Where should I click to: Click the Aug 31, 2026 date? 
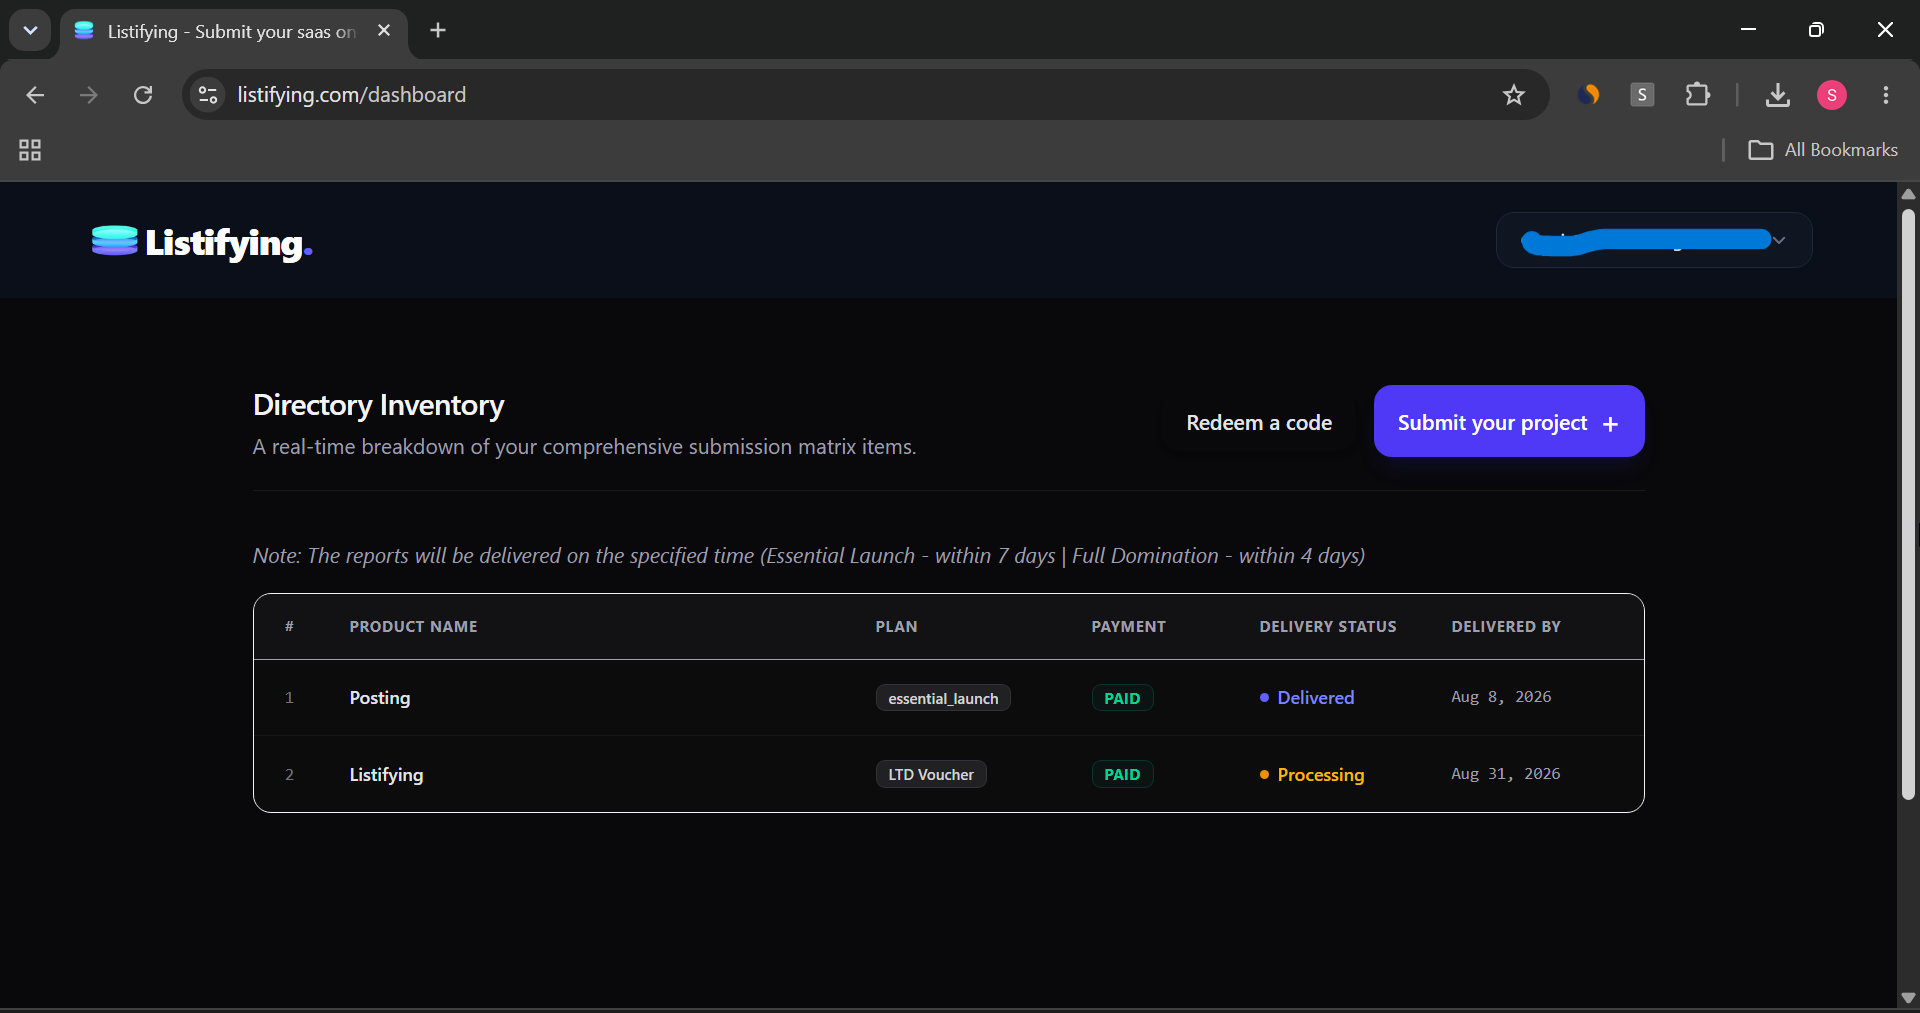click(x=1505, y=774)
